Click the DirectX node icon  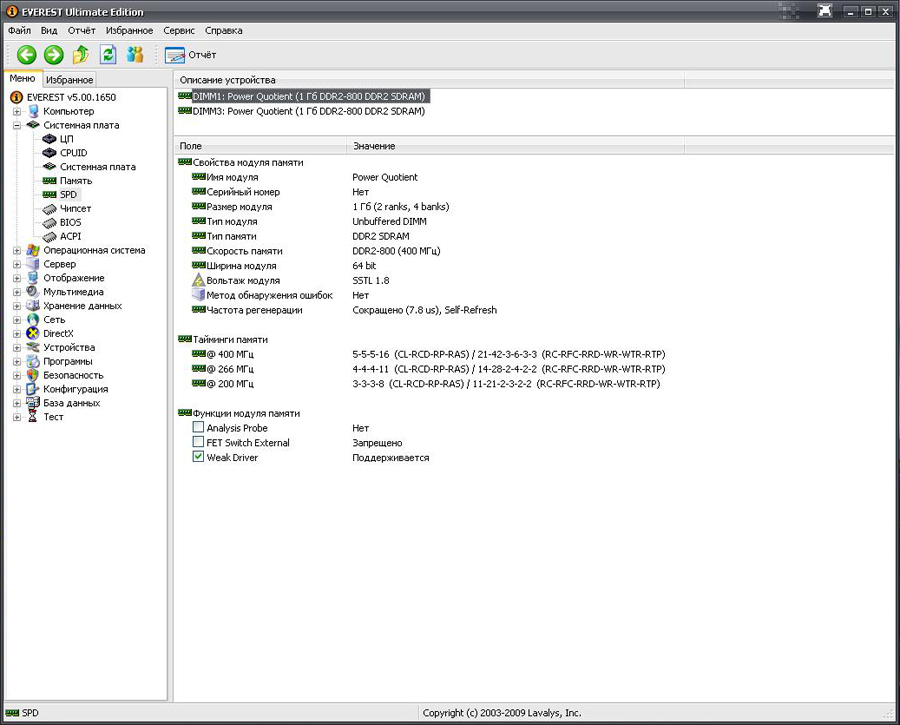pyautogui.click(x=33, y=334)
